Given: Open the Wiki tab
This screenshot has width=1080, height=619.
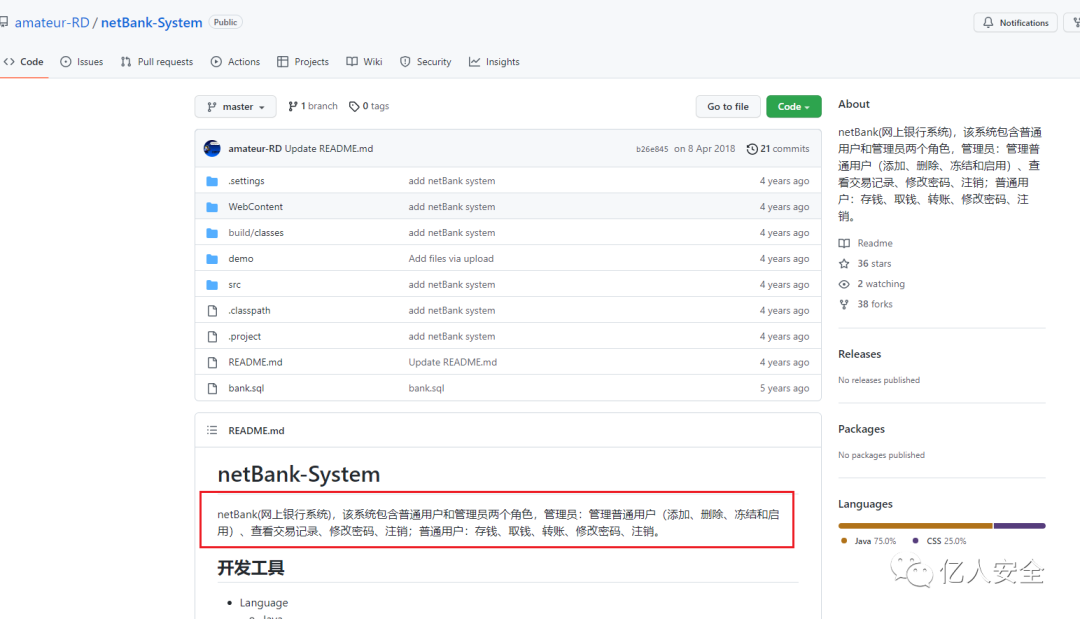Looking at the screenshot, I should [364, 62].
